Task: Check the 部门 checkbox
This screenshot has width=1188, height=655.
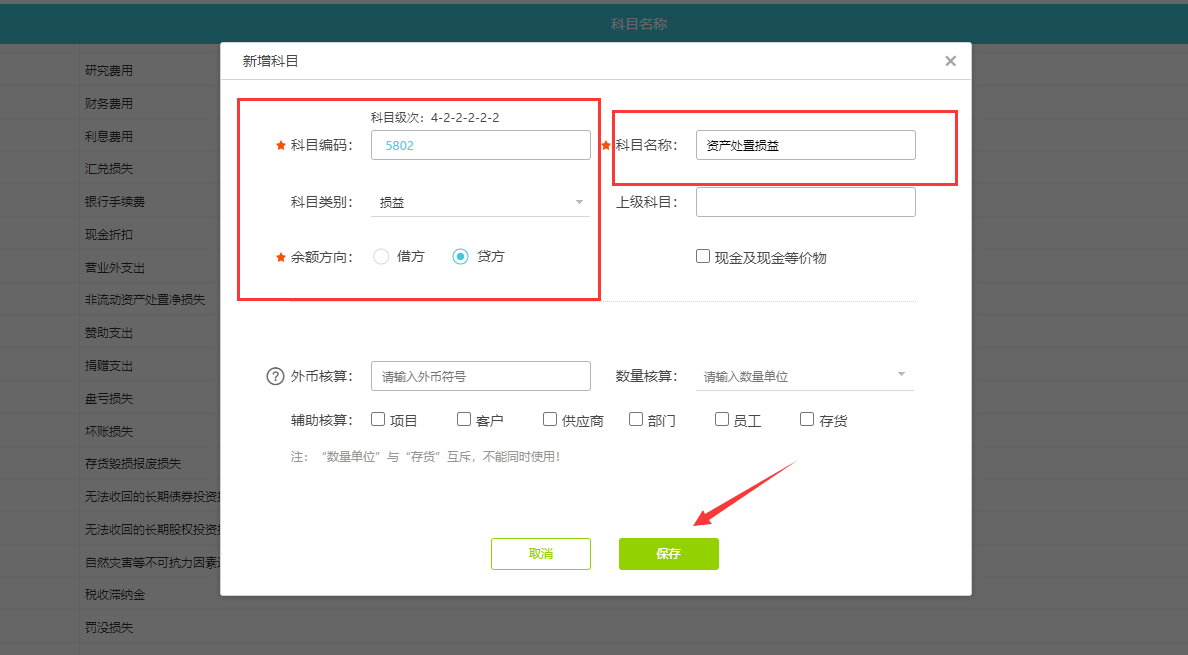Action: pos(636,420)
